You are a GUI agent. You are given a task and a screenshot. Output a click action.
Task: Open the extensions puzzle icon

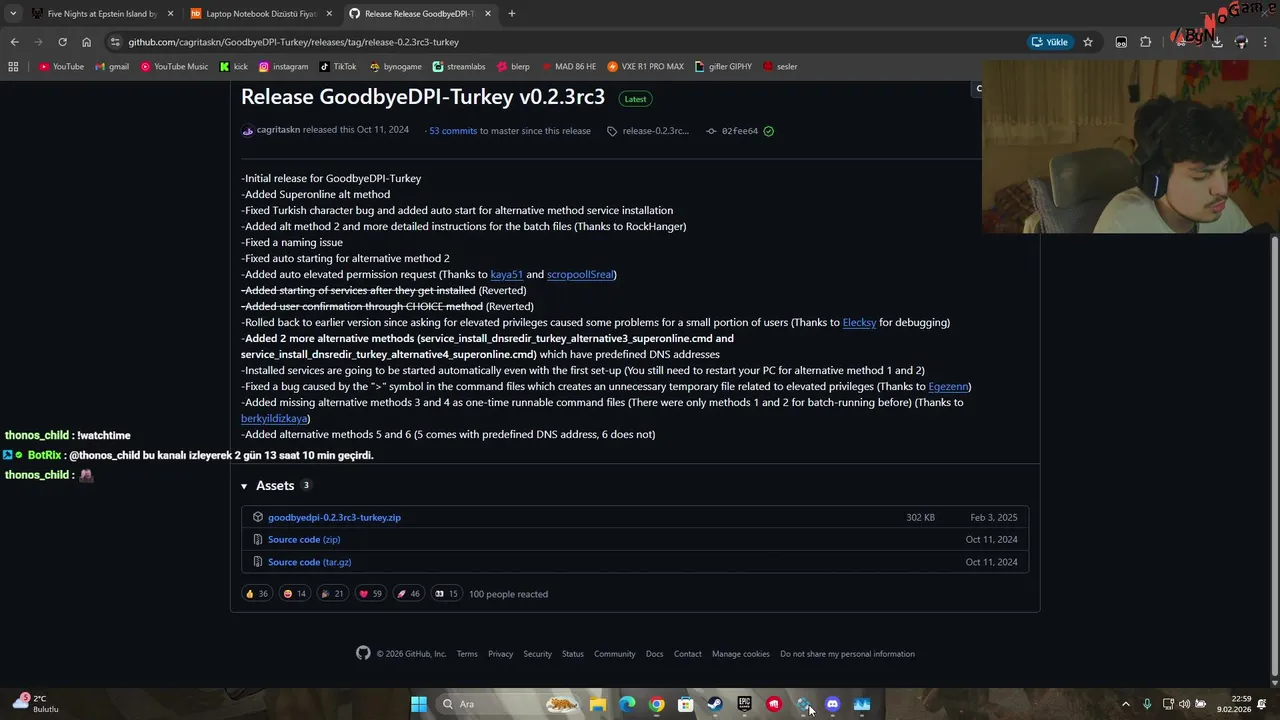coord(1146,42)
